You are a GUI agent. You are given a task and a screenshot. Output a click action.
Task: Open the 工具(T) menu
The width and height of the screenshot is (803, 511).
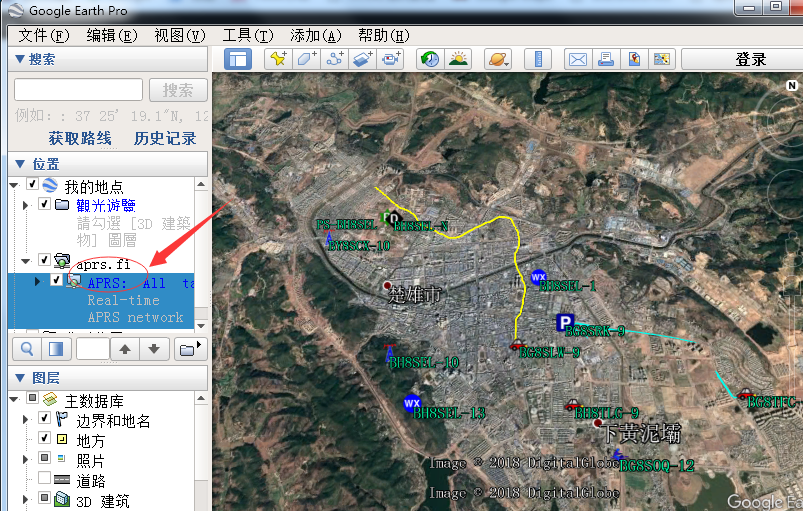click(x=247, y=35)
